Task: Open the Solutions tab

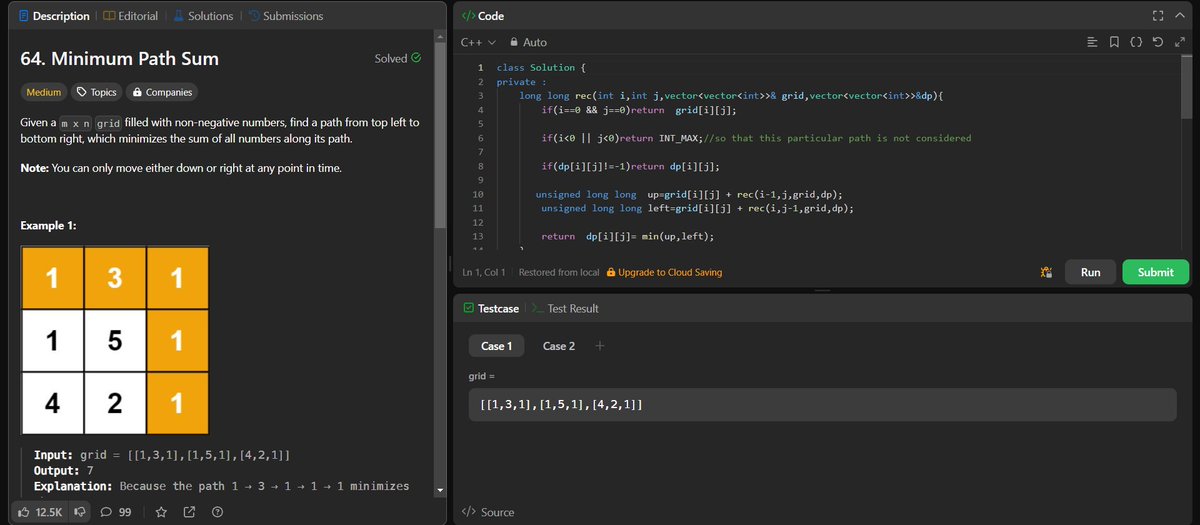Action: pos(203,16)
